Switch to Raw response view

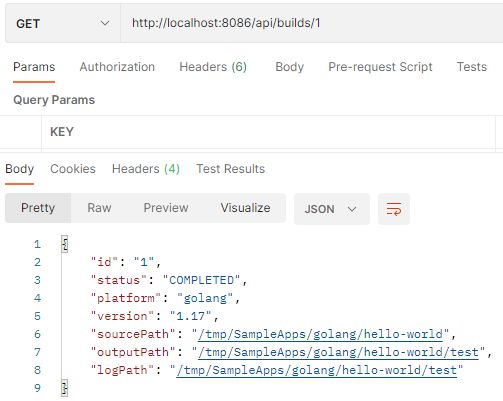[x=99, y=208]
